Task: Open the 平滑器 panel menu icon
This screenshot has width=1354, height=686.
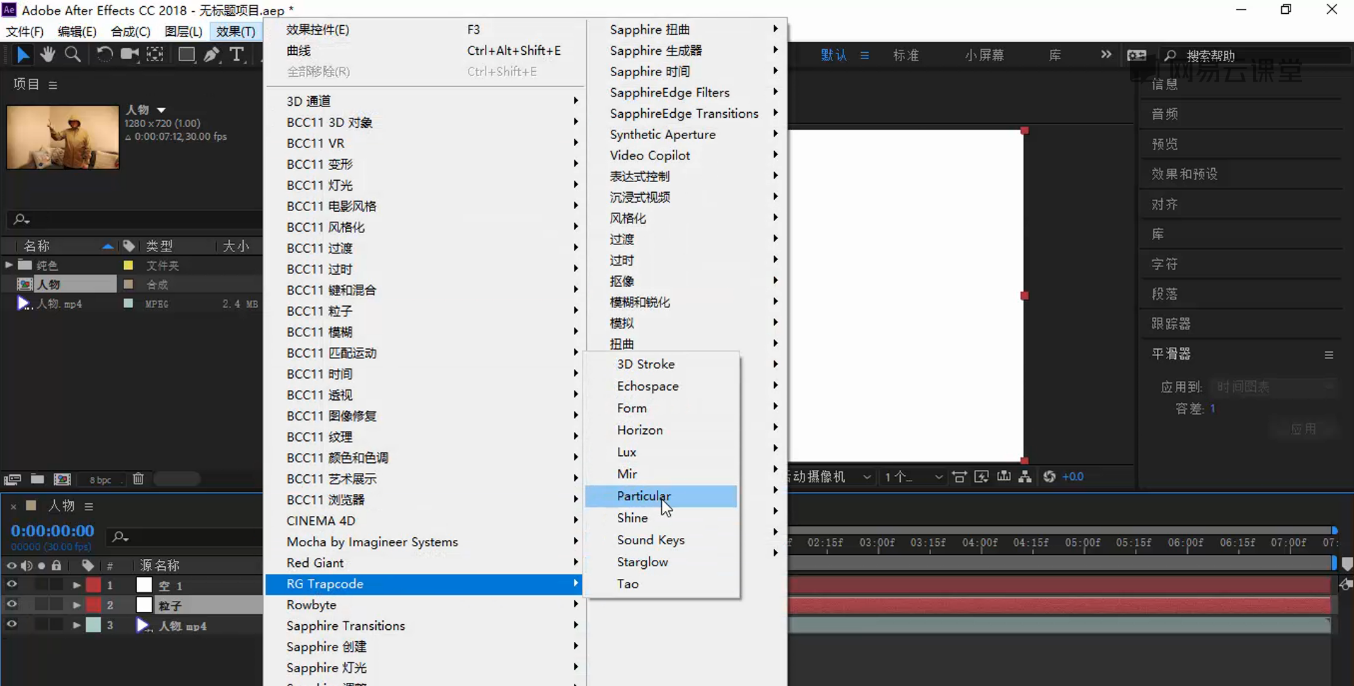Action: pos(1329,354)
